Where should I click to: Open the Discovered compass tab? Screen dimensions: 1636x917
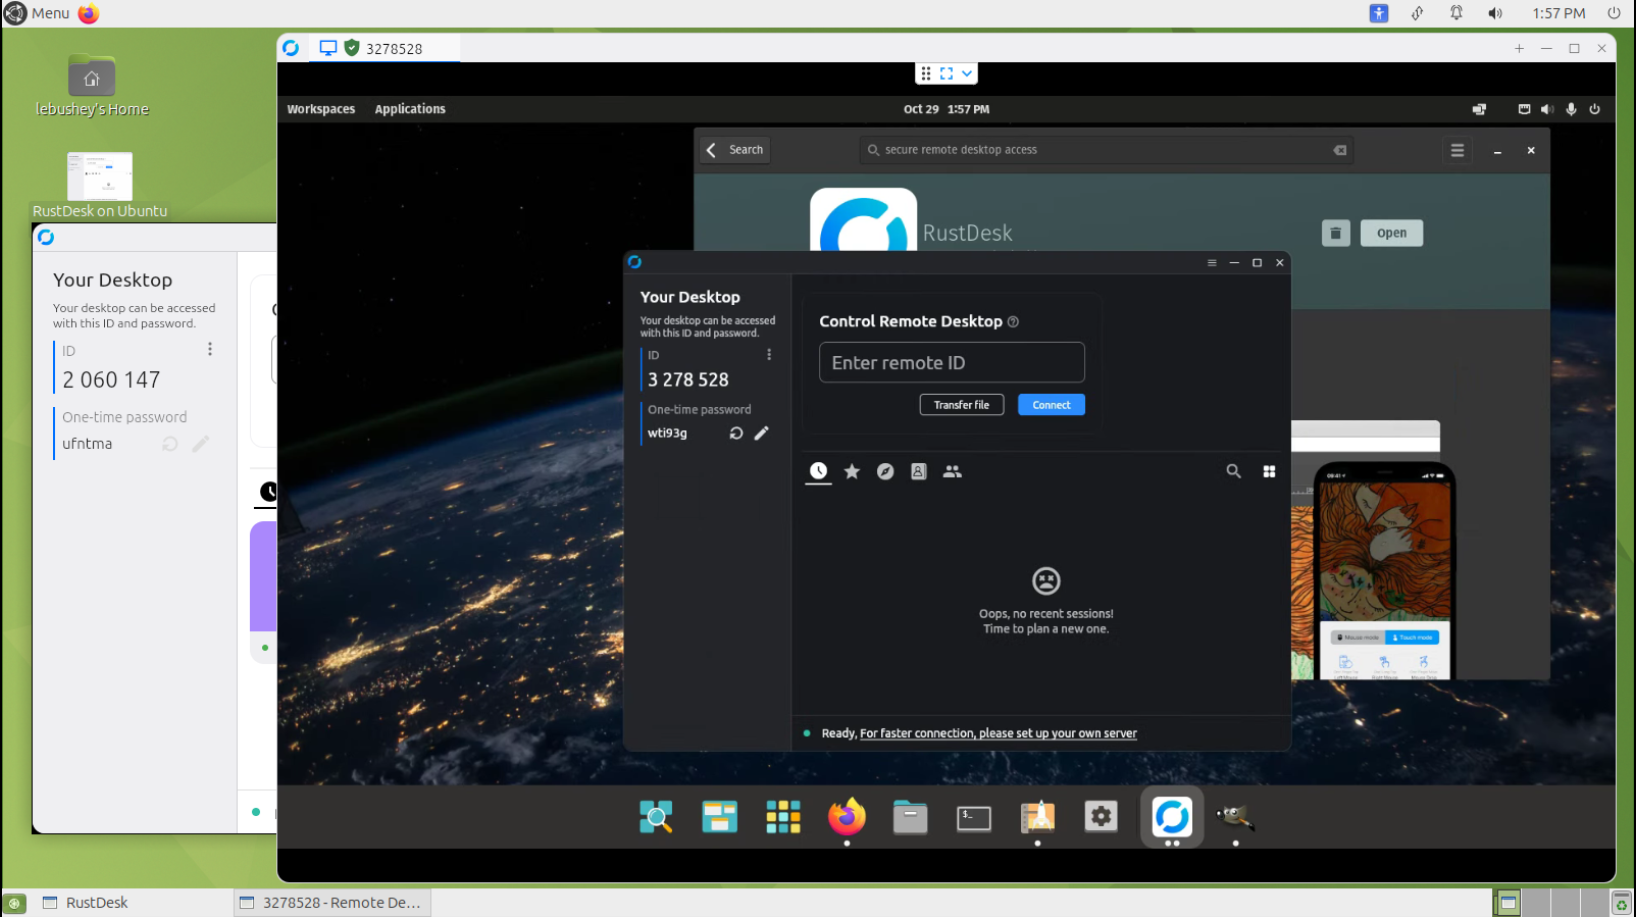point(885,472)
